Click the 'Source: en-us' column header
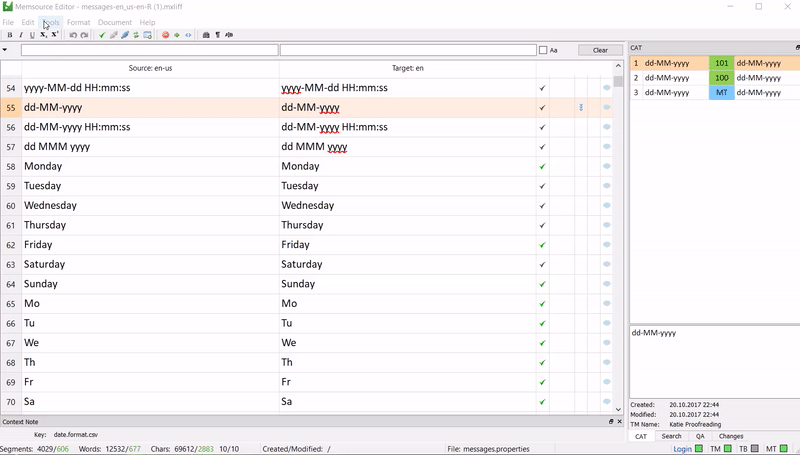 [150, 68]
